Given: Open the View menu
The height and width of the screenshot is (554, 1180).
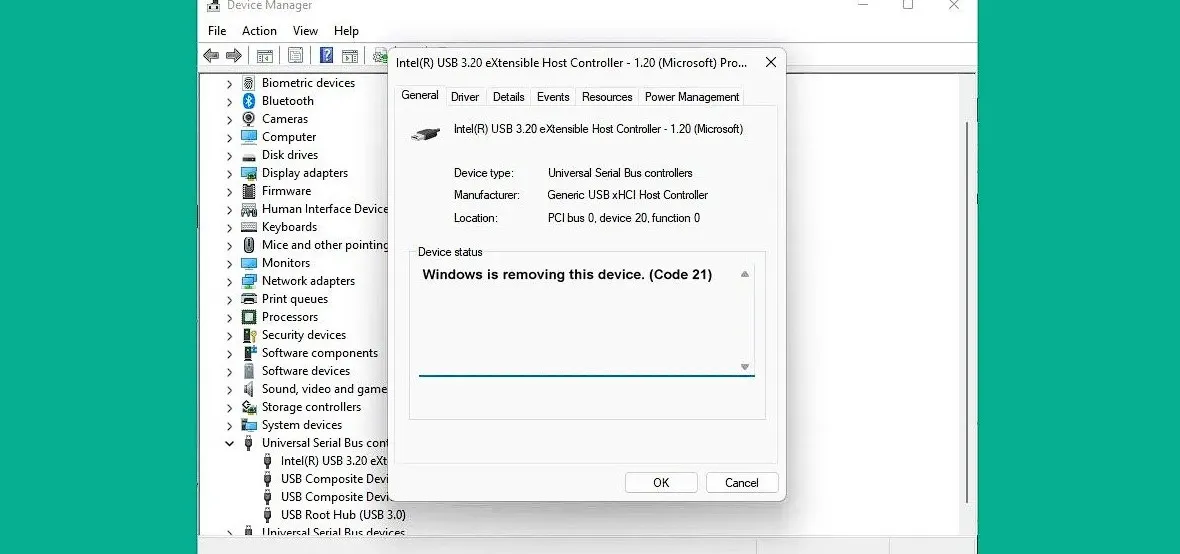Looking at the screenshot, I should point(305,31).
